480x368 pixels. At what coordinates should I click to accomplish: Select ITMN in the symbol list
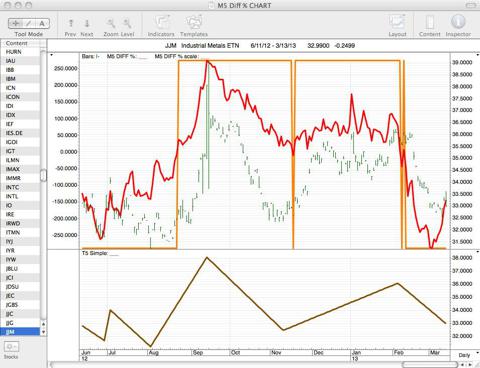click(x=20, y=232)
